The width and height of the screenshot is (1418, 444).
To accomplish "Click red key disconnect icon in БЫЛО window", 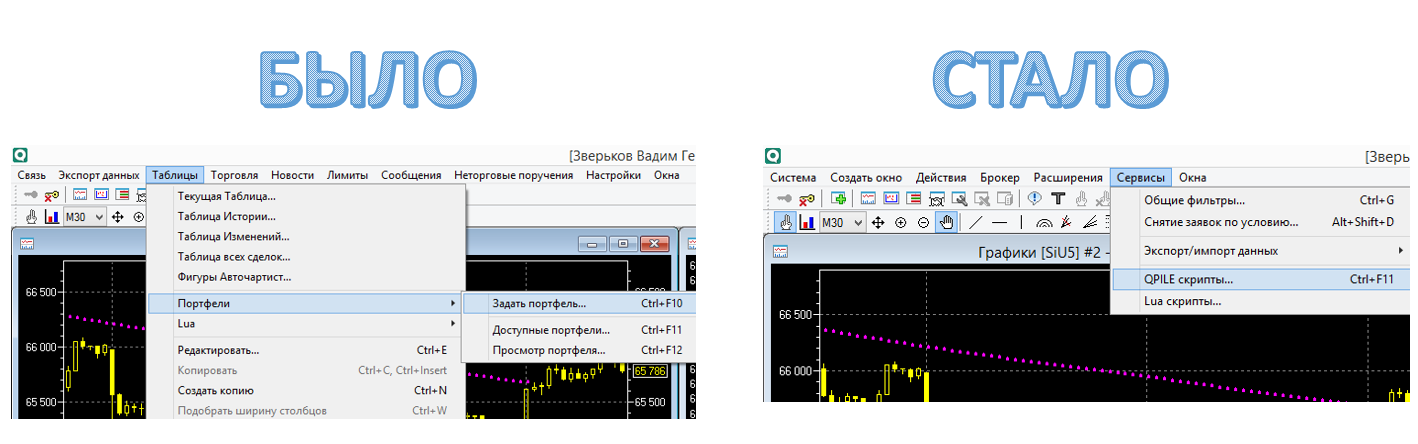I will 52,195.
